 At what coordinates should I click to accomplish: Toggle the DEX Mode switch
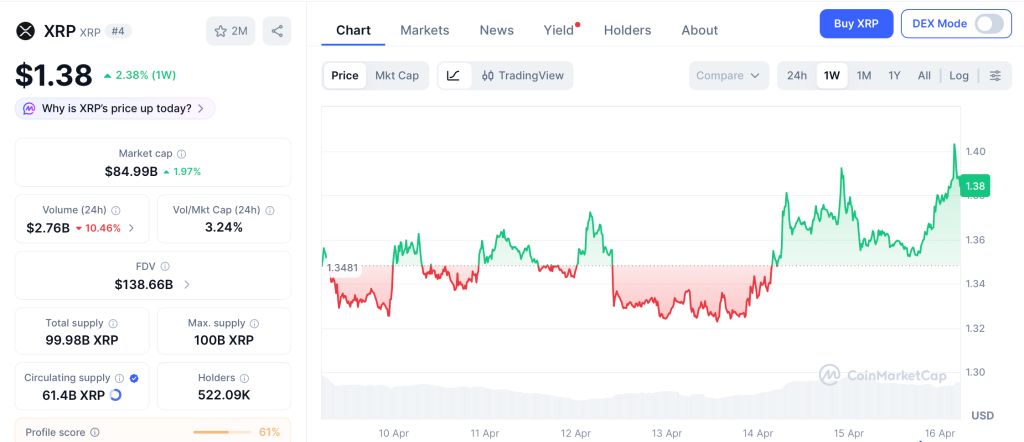[x=988, y=23]
